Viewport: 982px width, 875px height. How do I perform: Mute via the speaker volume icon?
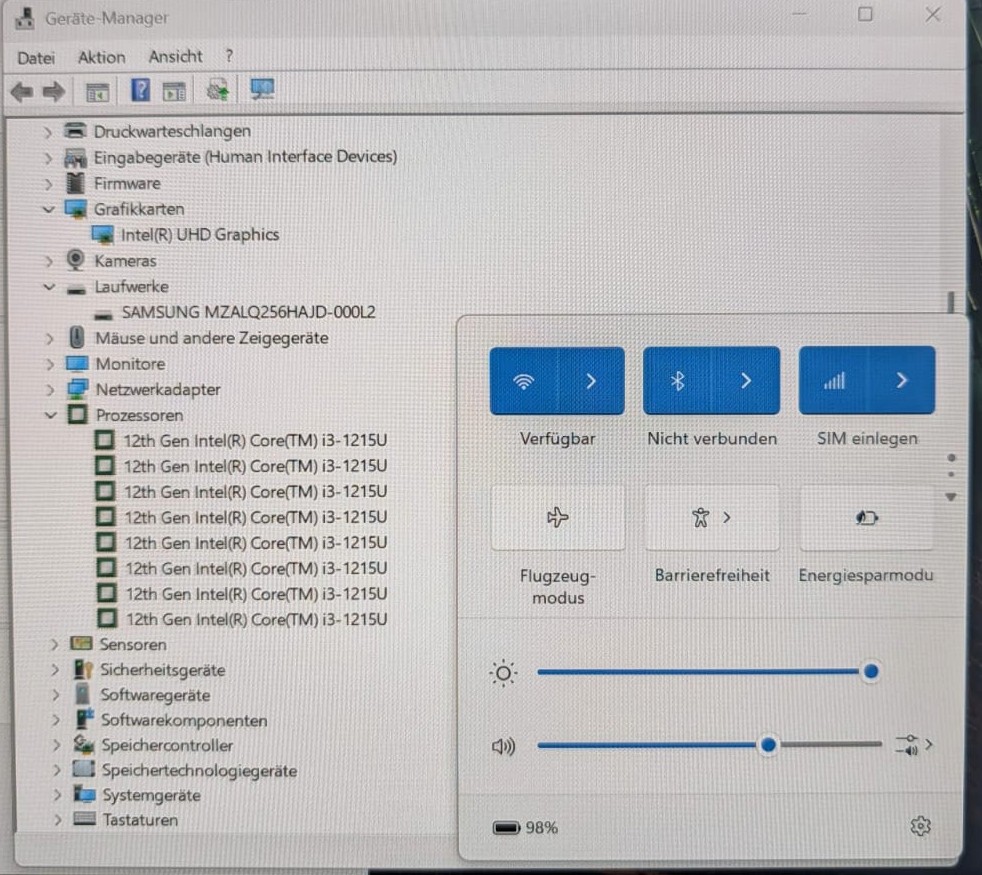(x=503, y=746)
